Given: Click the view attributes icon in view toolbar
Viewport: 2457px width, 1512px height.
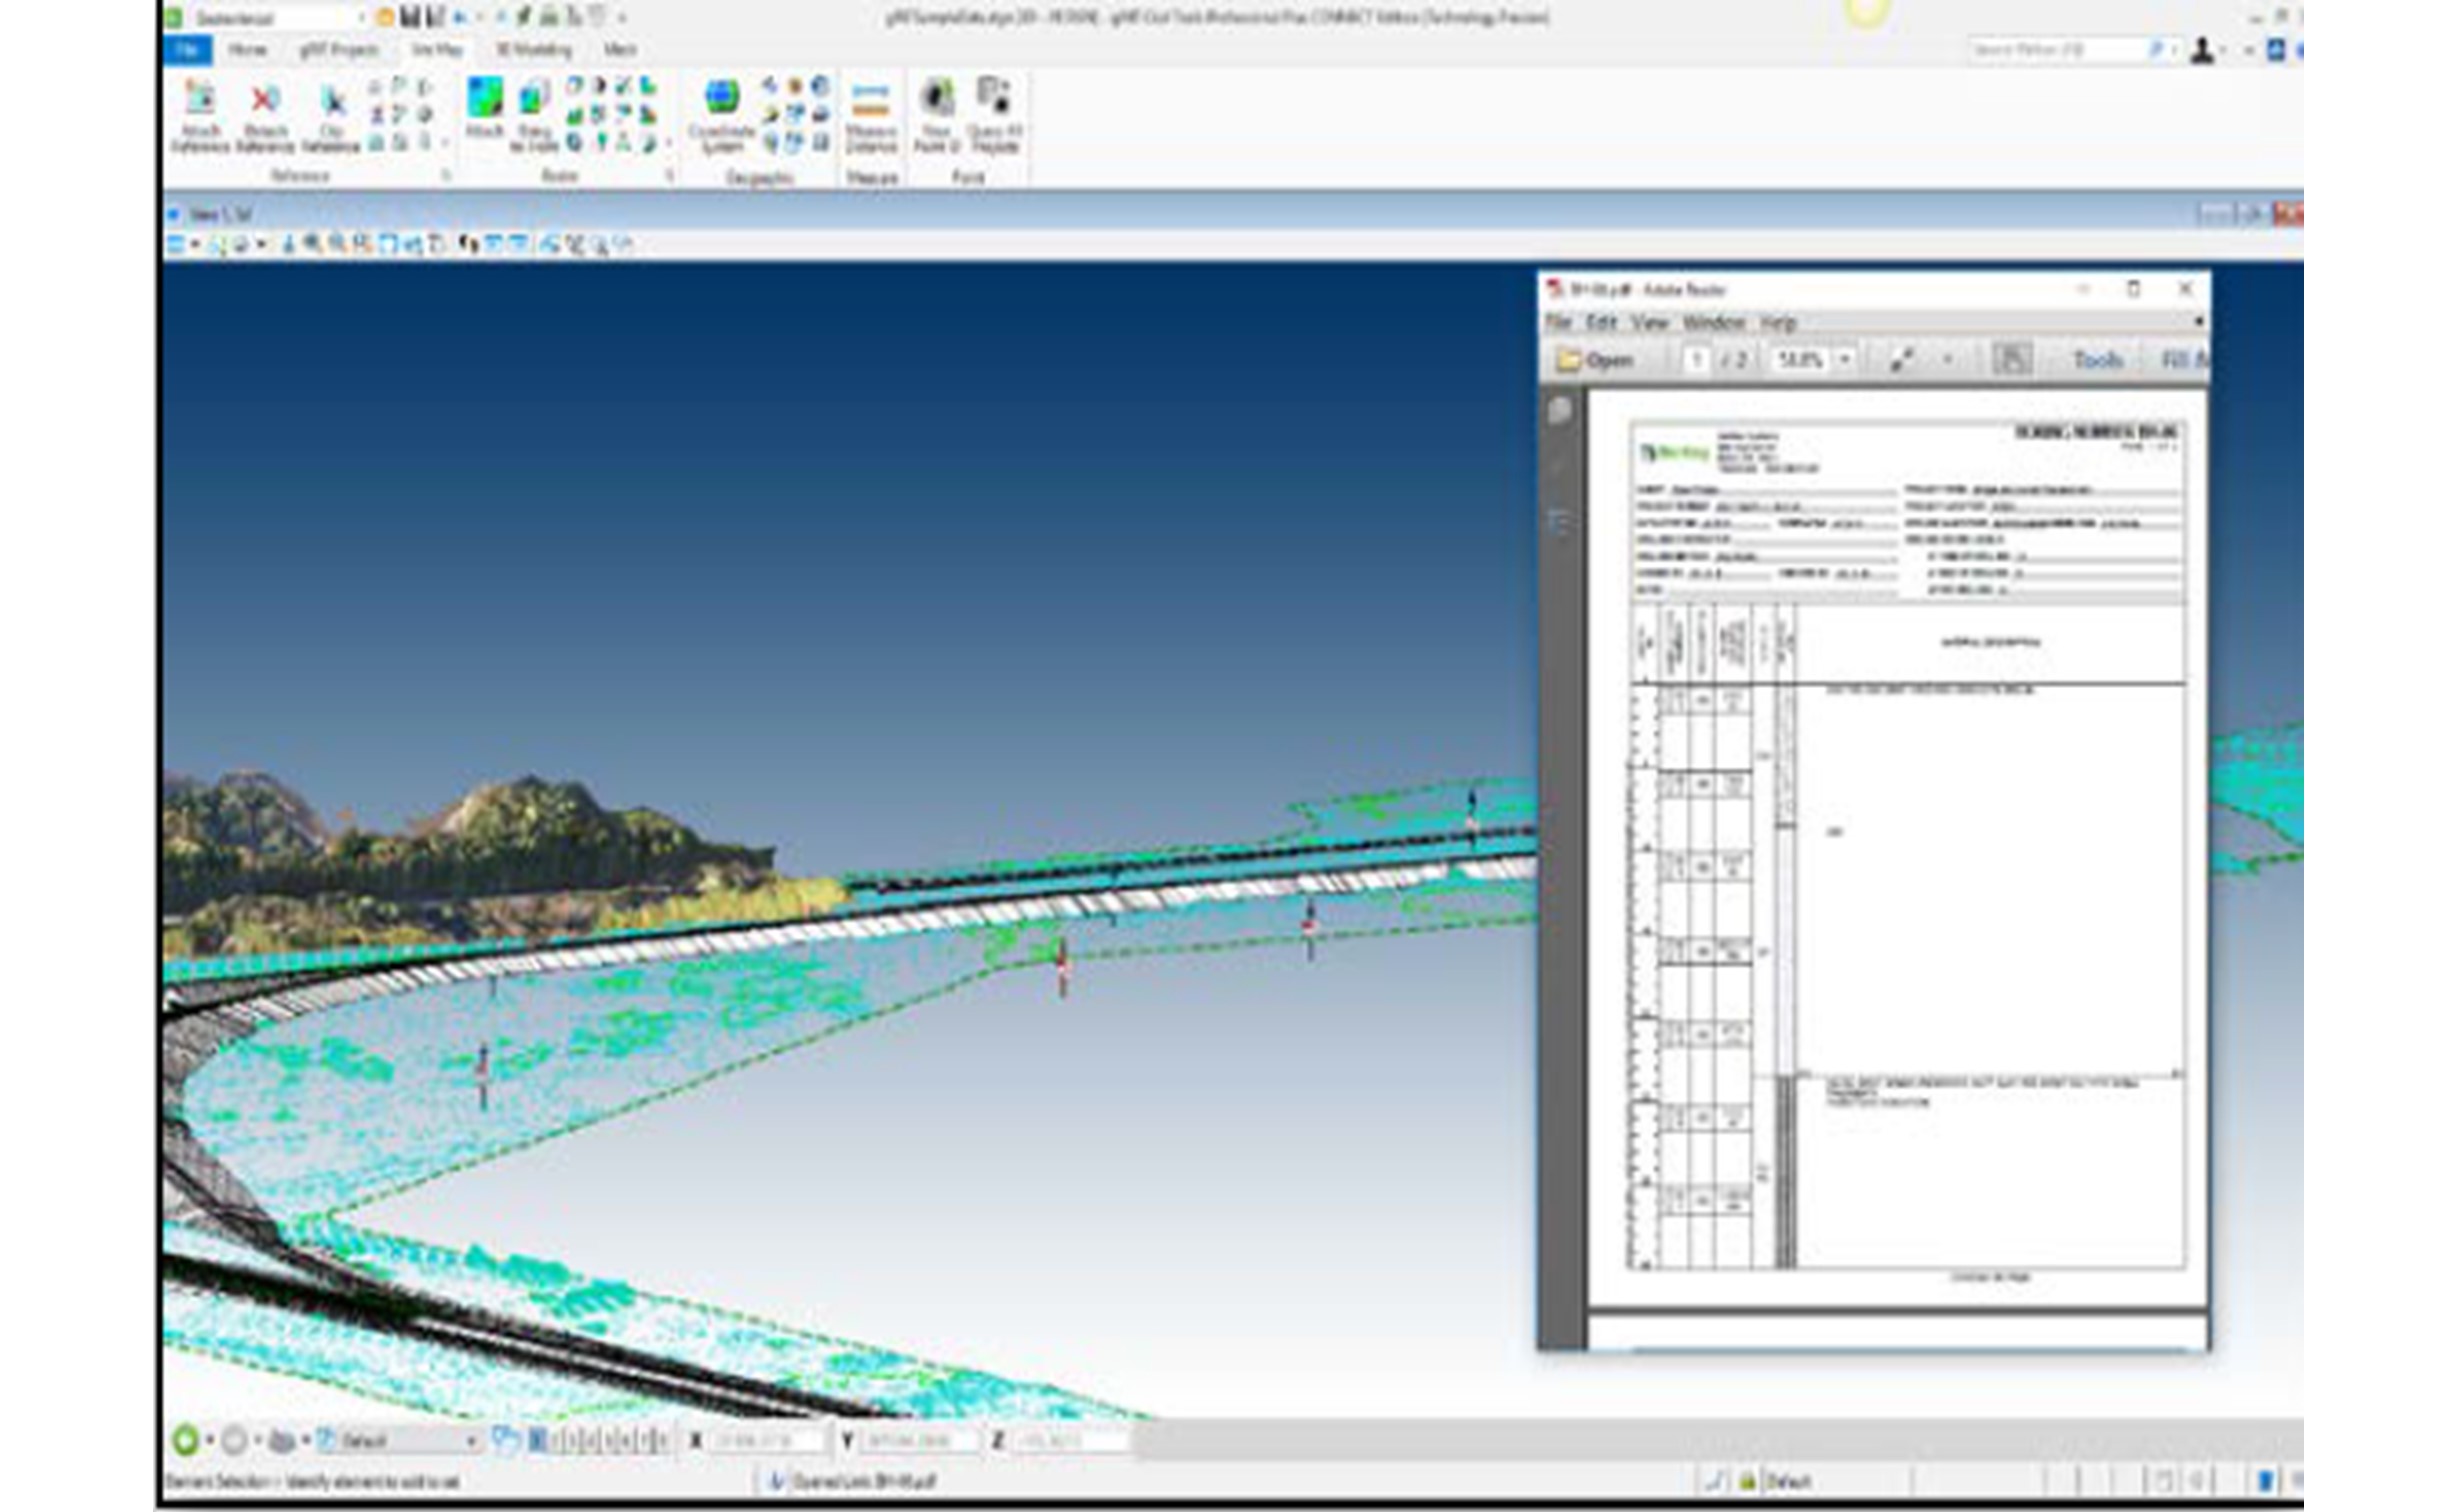Looking at the screenshot, I should click(x=177, y=244).
